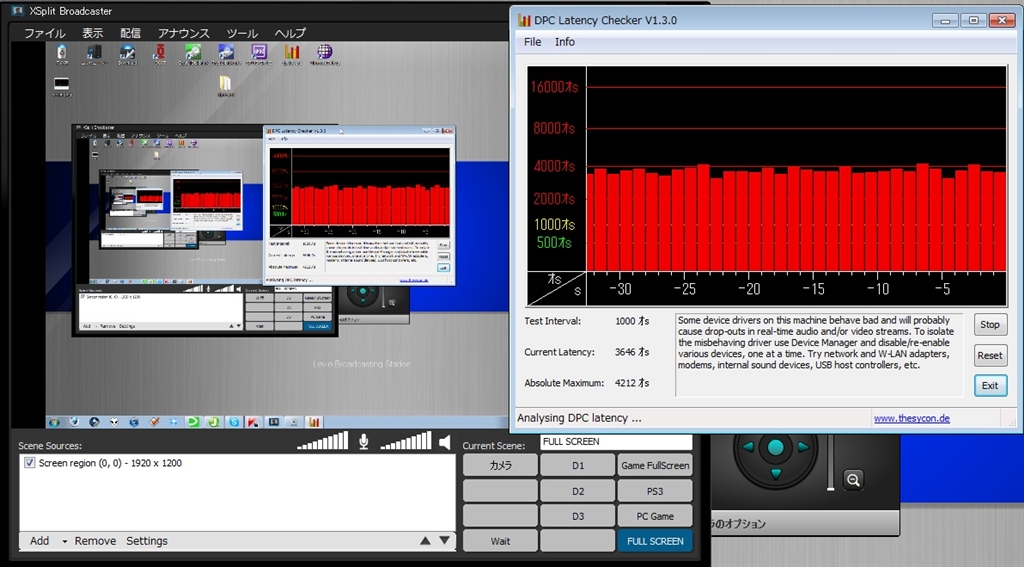Uncheck the Screen region scene source

[29, 462]
